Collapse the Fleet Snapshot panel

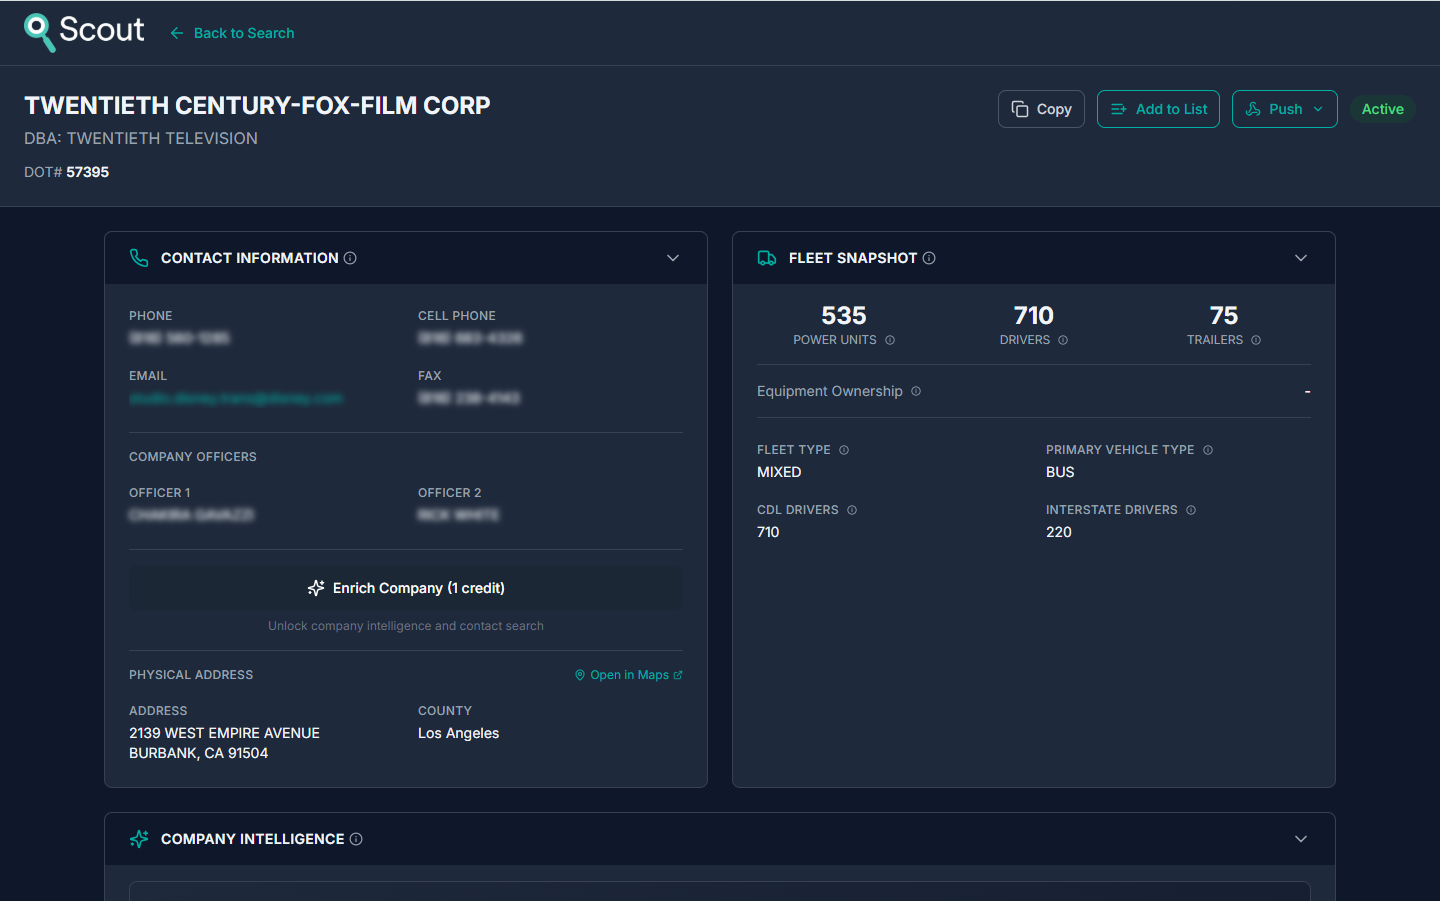[x=1301, y=257]
